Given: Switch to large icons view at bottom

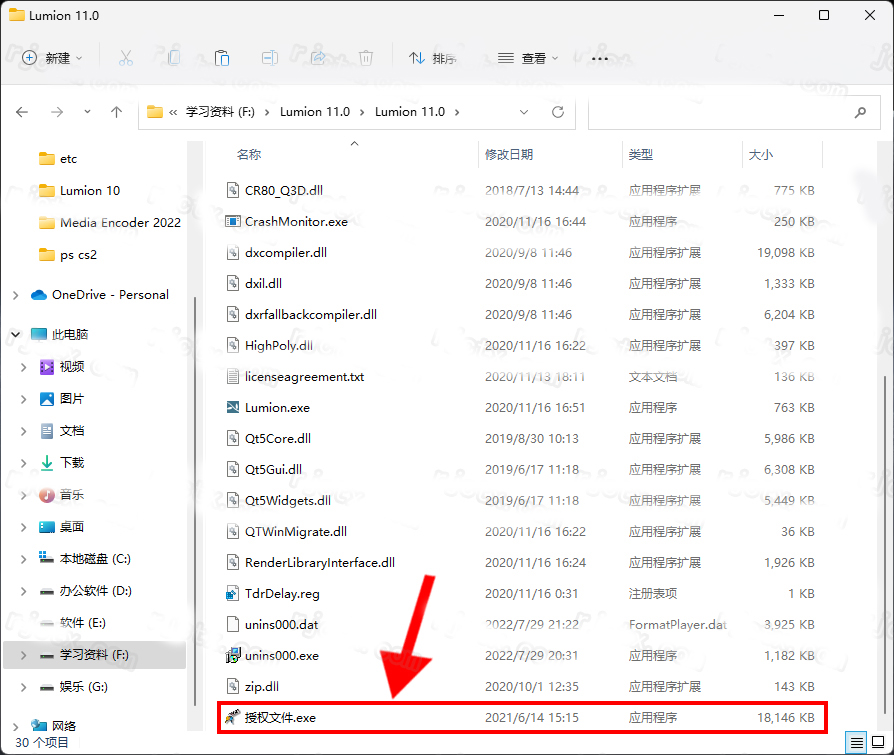Looking at the screenshot, I should 878,742.
